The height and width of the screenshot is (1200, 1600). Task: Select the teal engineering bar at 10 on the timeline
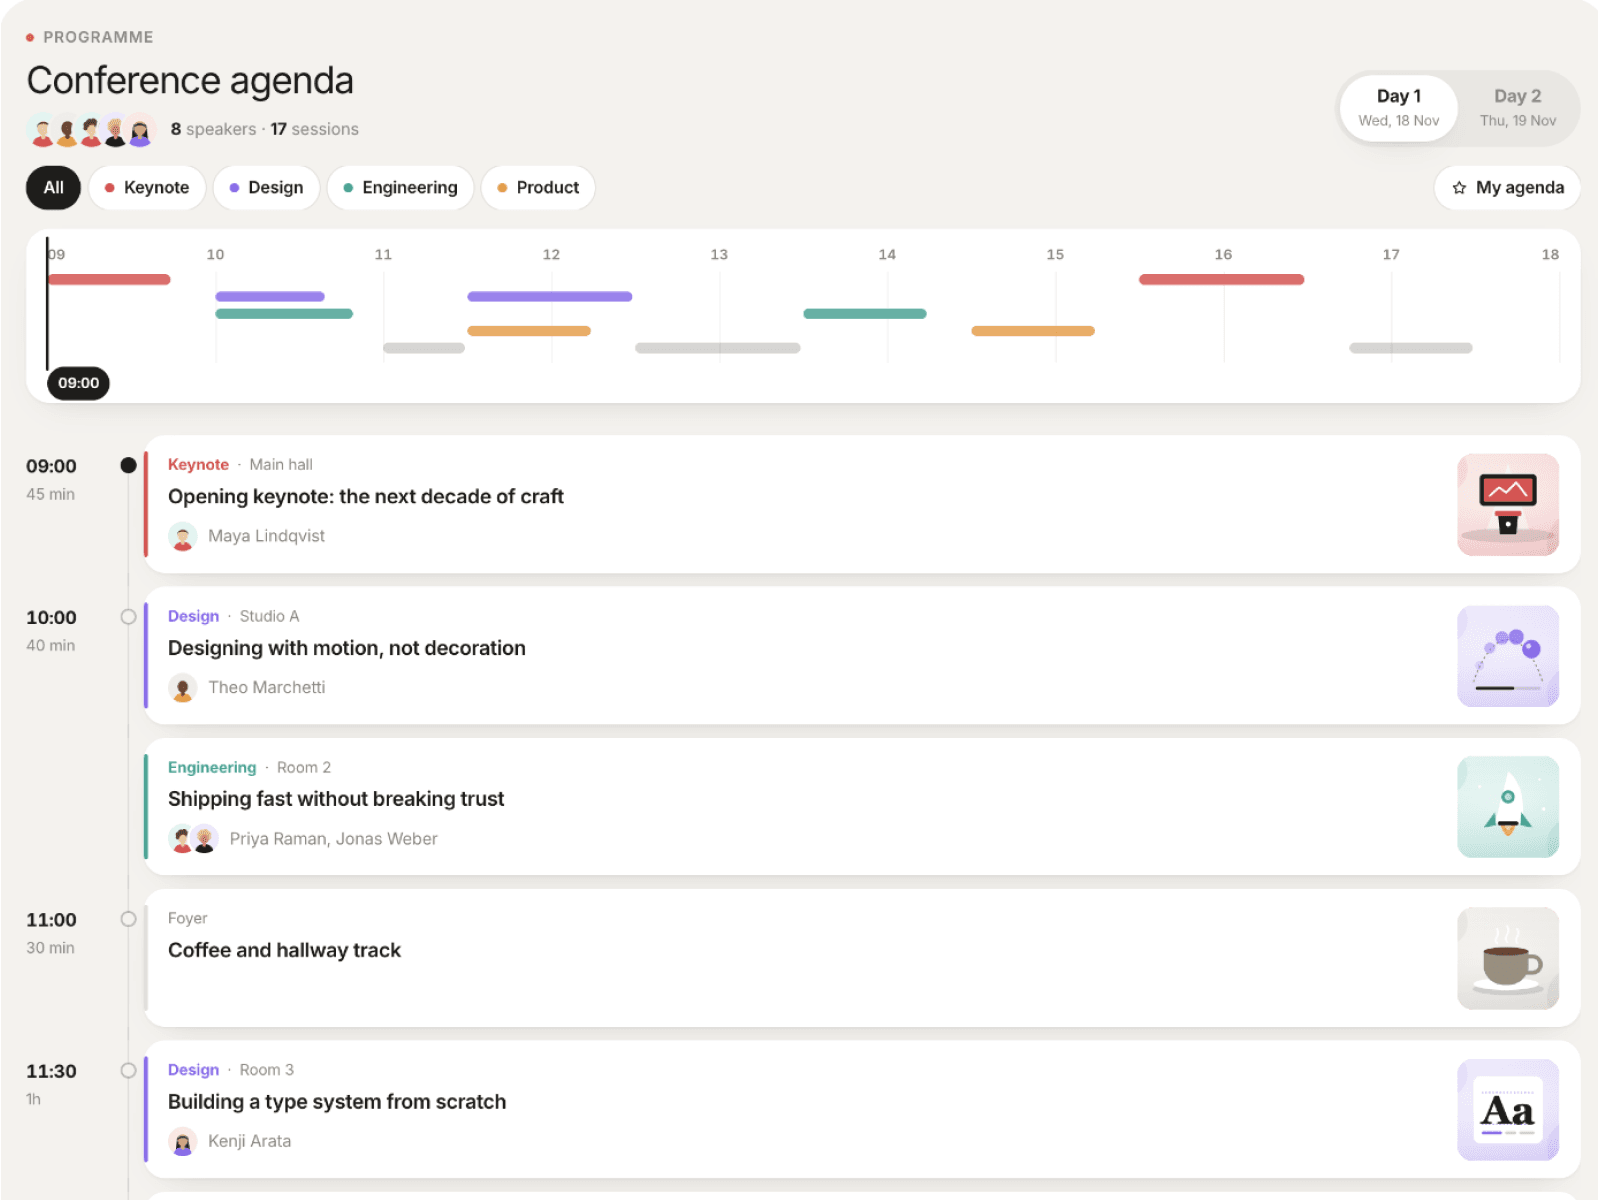coord(284,314)
